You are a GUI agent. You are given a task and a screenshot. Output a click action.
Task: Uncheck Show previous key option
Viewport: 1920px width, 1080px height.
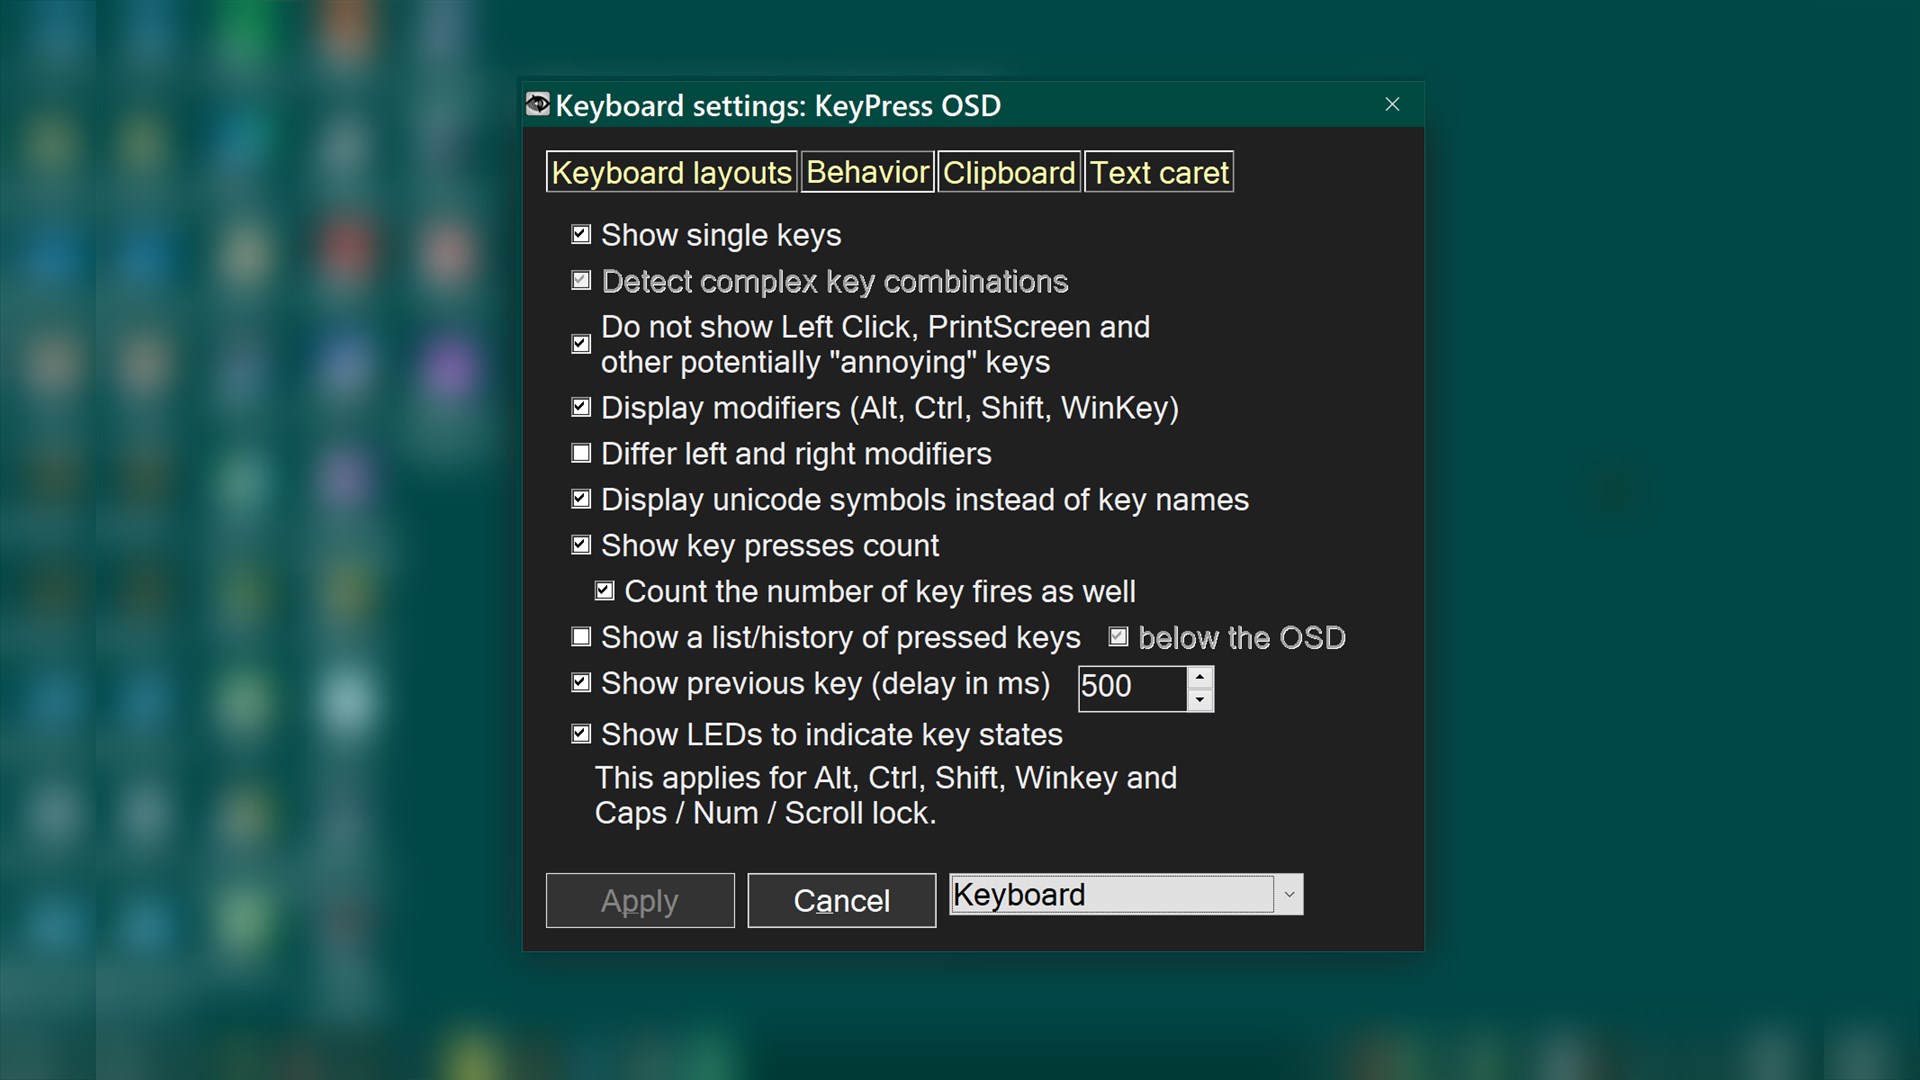(x=581, y=683)
